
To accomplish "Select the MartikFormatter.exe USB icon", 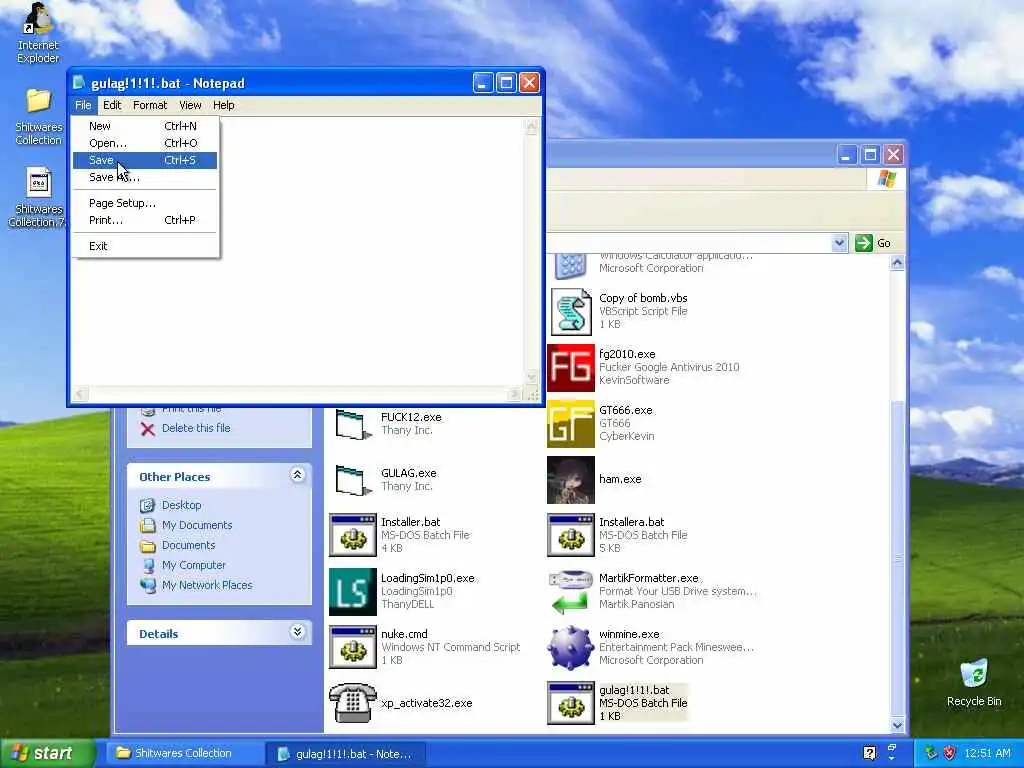I will (569, 592).
